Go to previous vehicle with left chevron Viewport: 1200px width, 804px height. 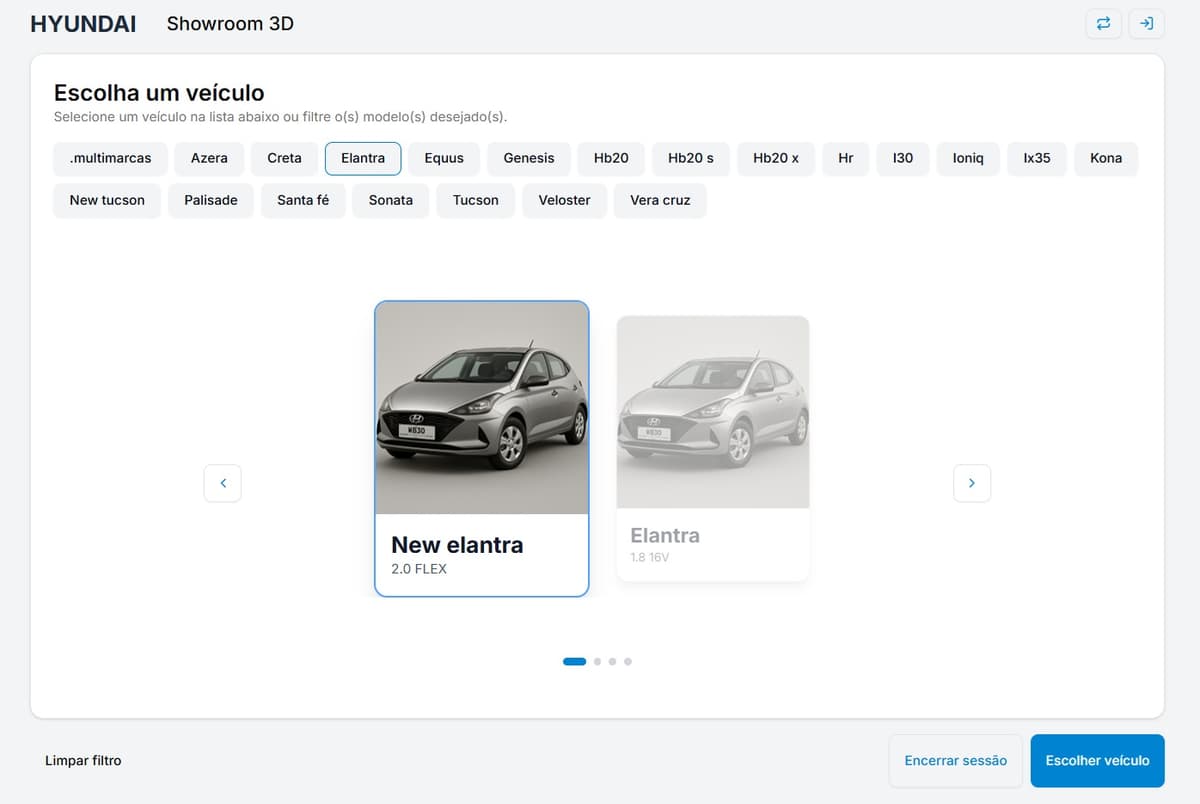click(x=223, y=483)
